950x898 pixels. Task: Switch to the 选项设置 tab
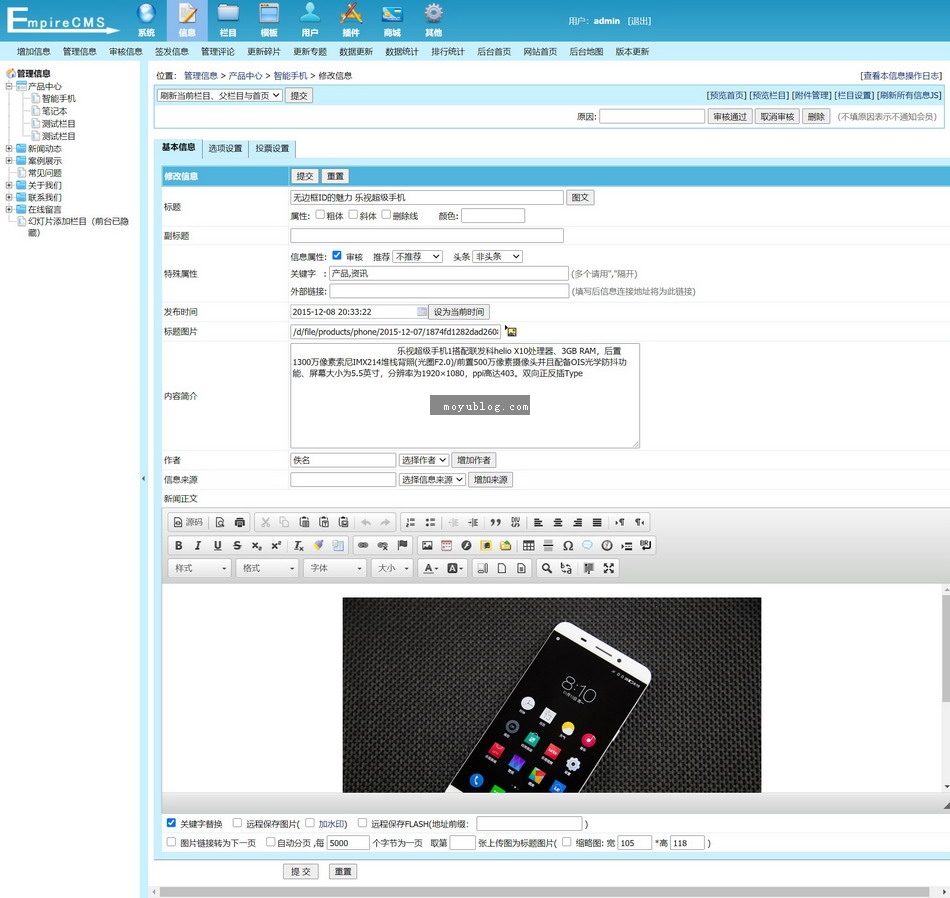[x=225, y=148]
